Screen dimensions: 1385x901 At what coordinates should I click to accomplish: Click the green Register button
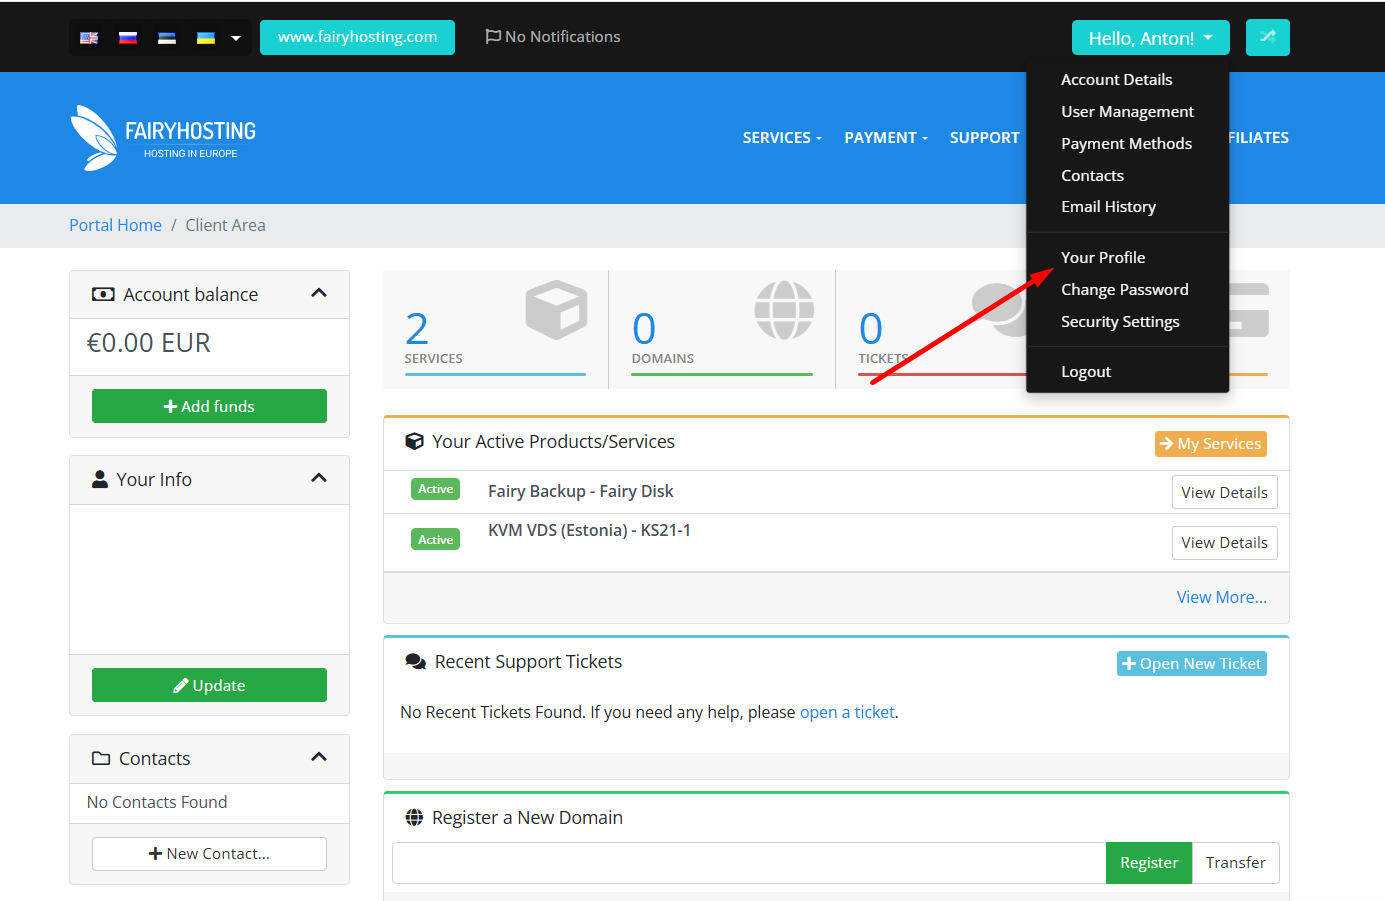click(x=1149, y=863)
